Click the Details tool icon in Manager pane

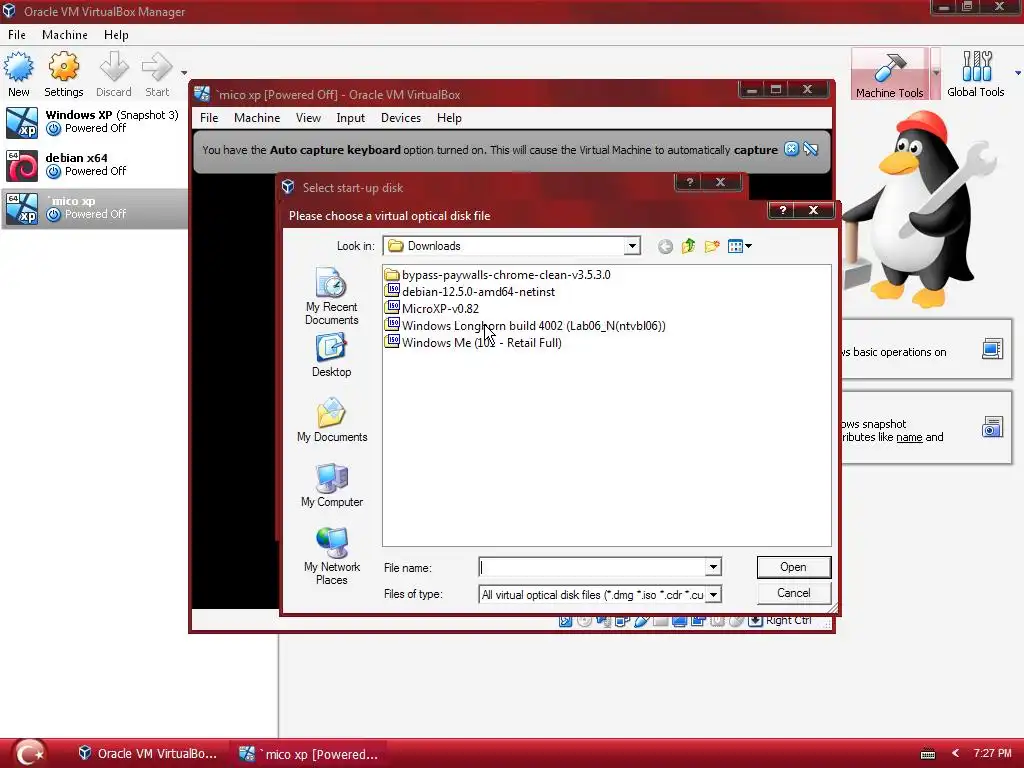tap(992, 349)
